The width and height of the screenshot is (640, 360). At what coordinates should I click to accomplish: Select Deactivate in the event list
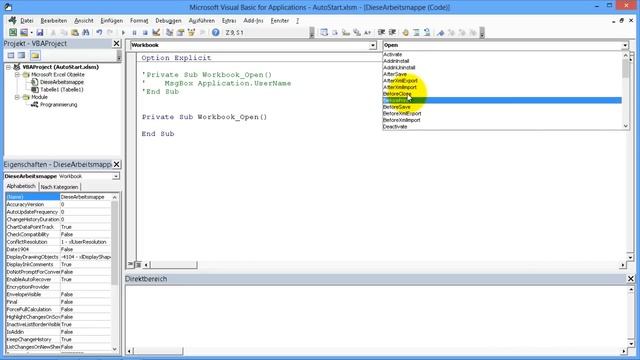(395, 127)
